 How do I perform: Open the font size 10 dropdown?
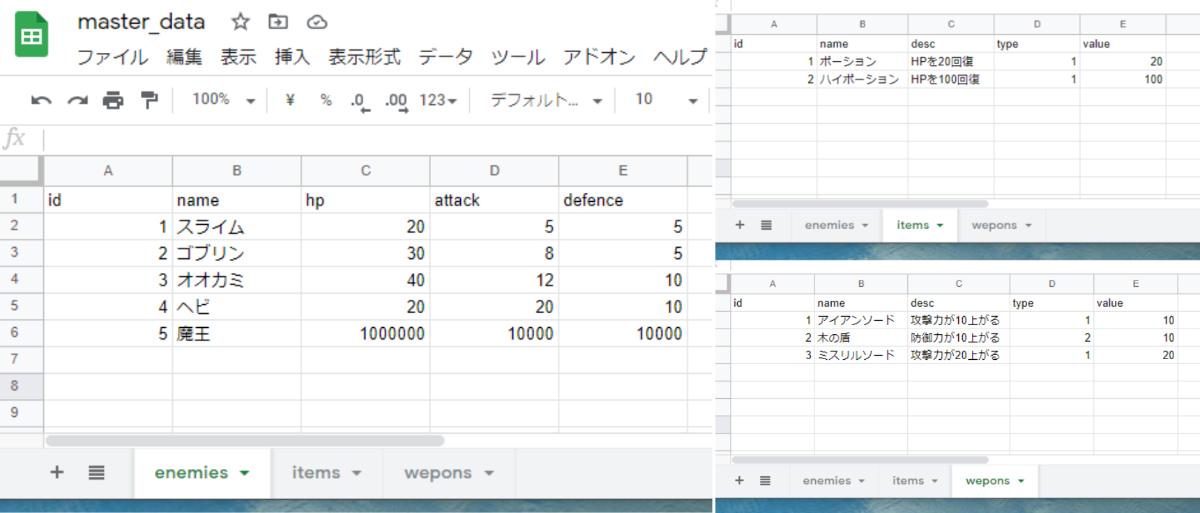(x=666, y=100)
